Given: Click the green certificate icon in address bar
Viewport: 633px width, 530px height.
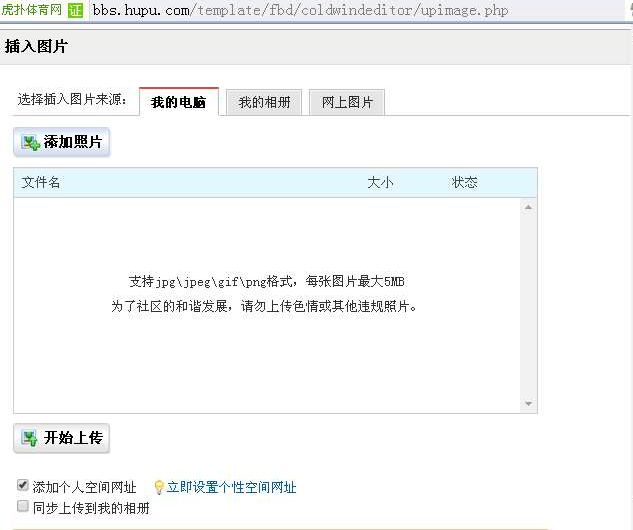Looking at the screenshot, I should (x=75, y=10).
